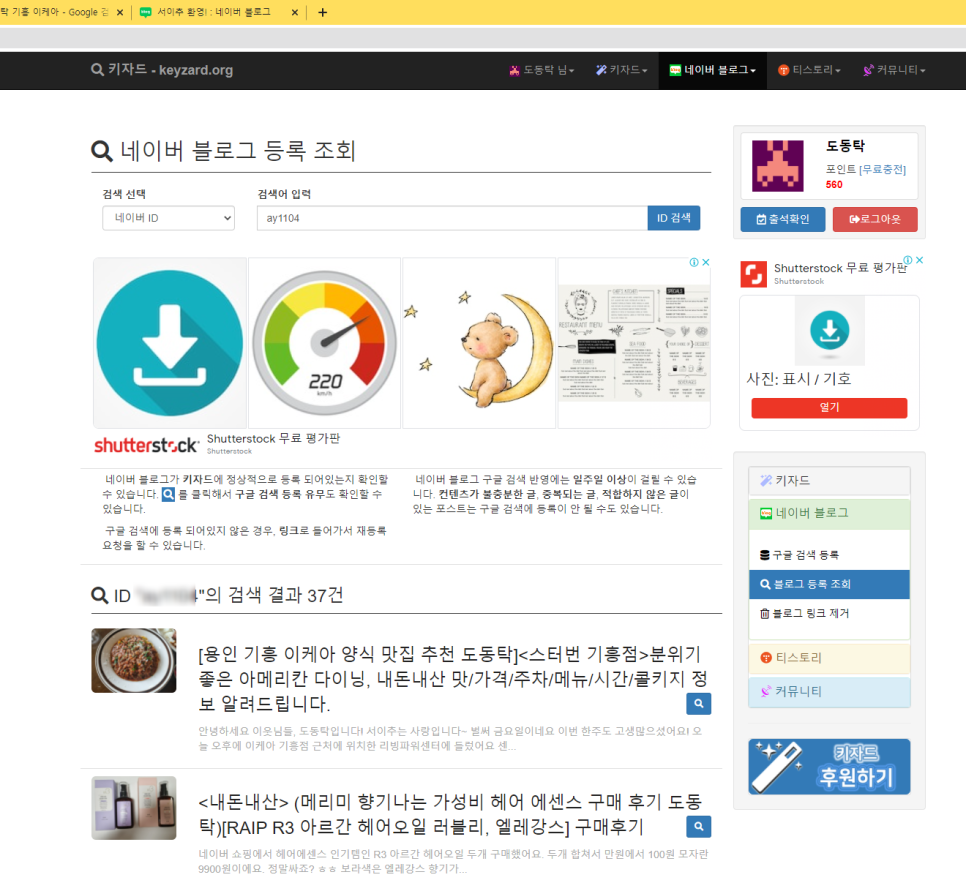Screen dimensions: 966x883
Task: Select 네이버 블로그 section in sidebar menu
Action: pos(829,513)
